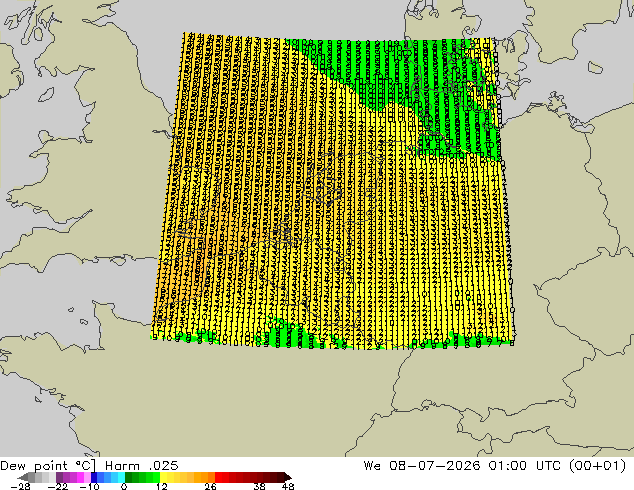634x490 pixels.
Task: Click the 'Dew point °C' title text
Action: (48, 465)
